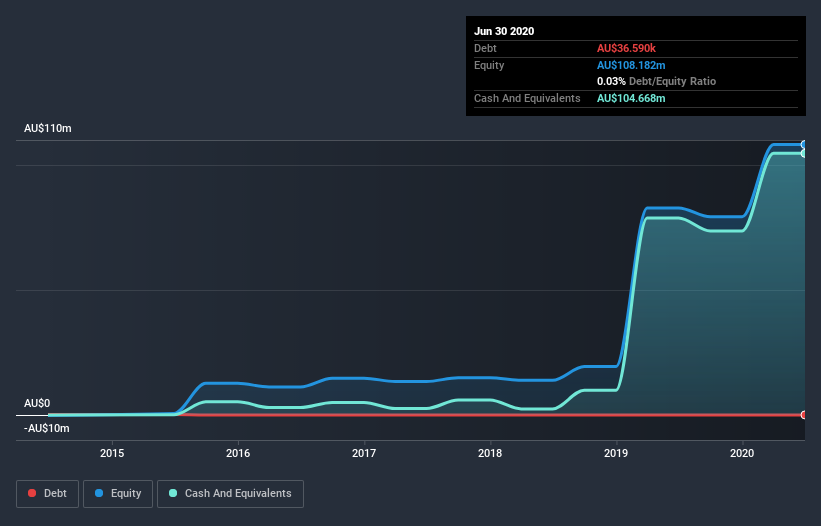Click Cash And Equivalents label in tooltip
The image size is (821, 526).
(x=527, y=98)
